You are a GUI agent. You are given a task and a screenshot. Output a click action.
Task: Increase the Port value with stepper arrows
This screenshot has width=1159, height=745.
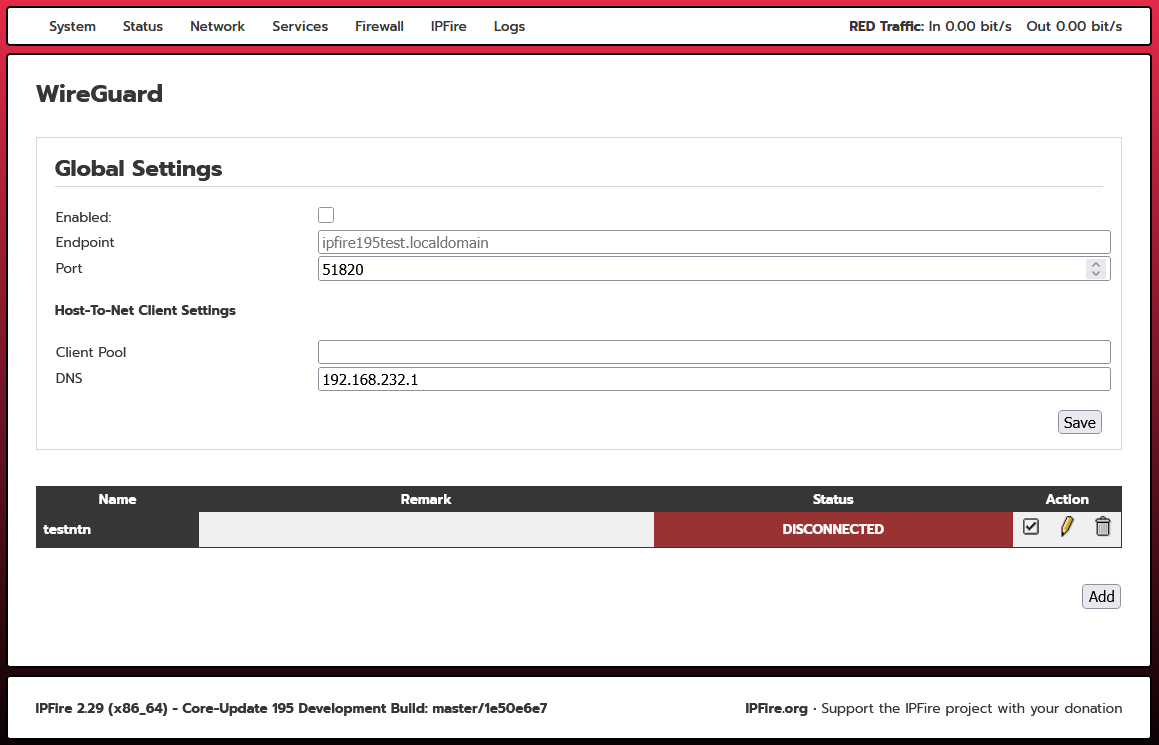pos(1095,264)
